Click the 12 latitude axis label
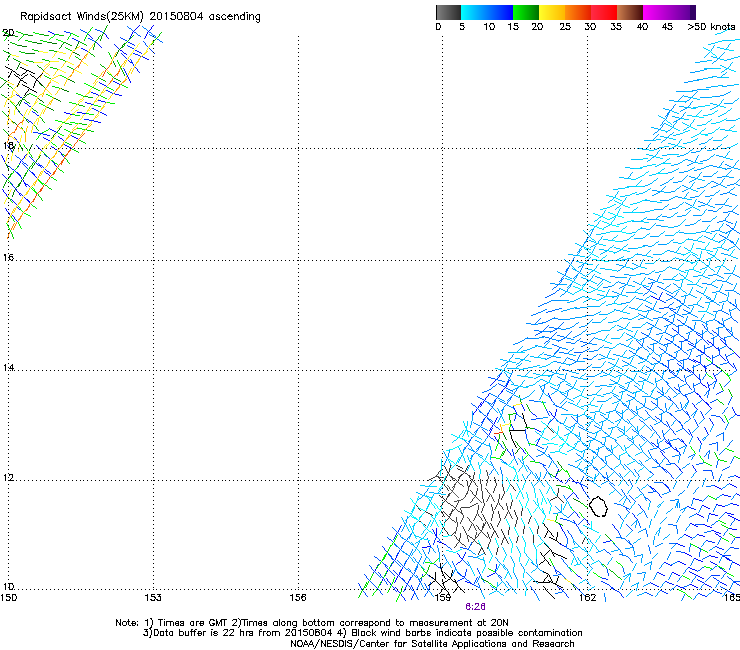The image size is (740, 650). click(x=8, y=478)
